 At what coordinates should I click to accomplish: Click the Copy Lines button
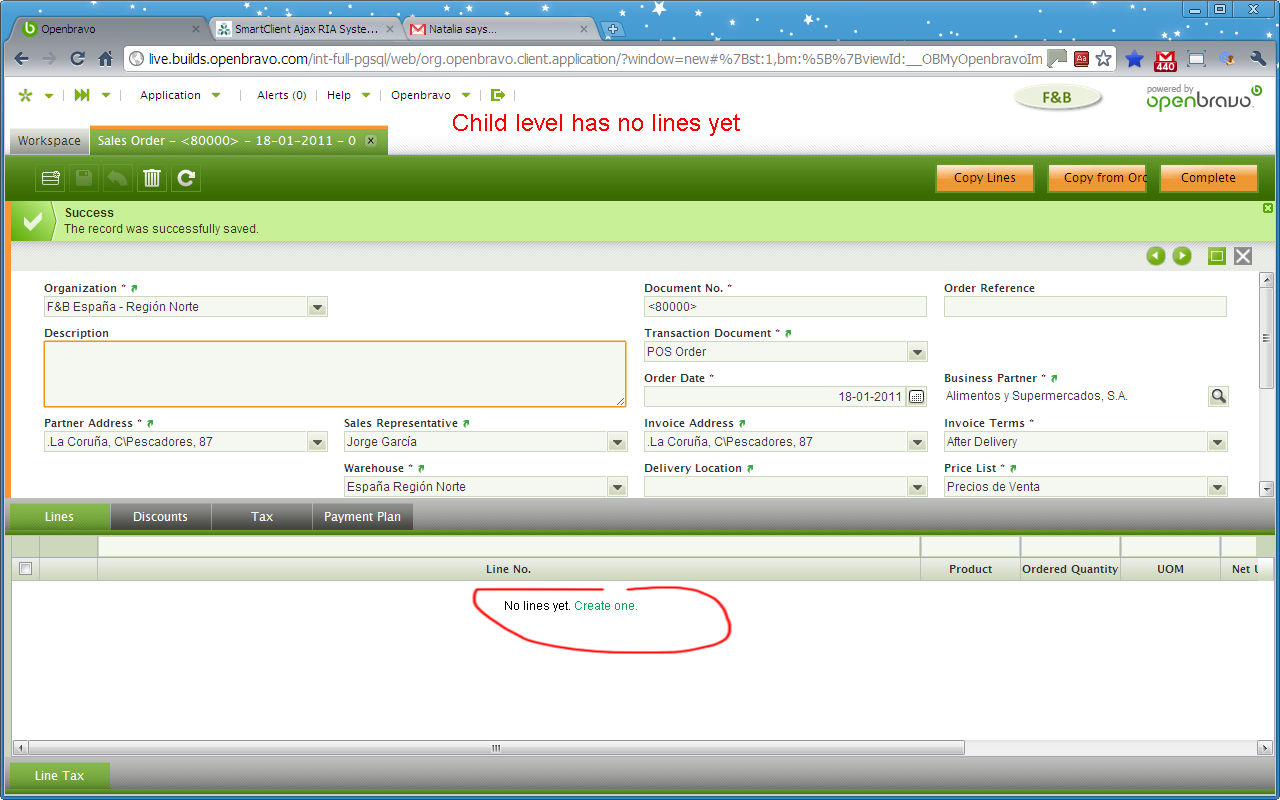point(985,178)
